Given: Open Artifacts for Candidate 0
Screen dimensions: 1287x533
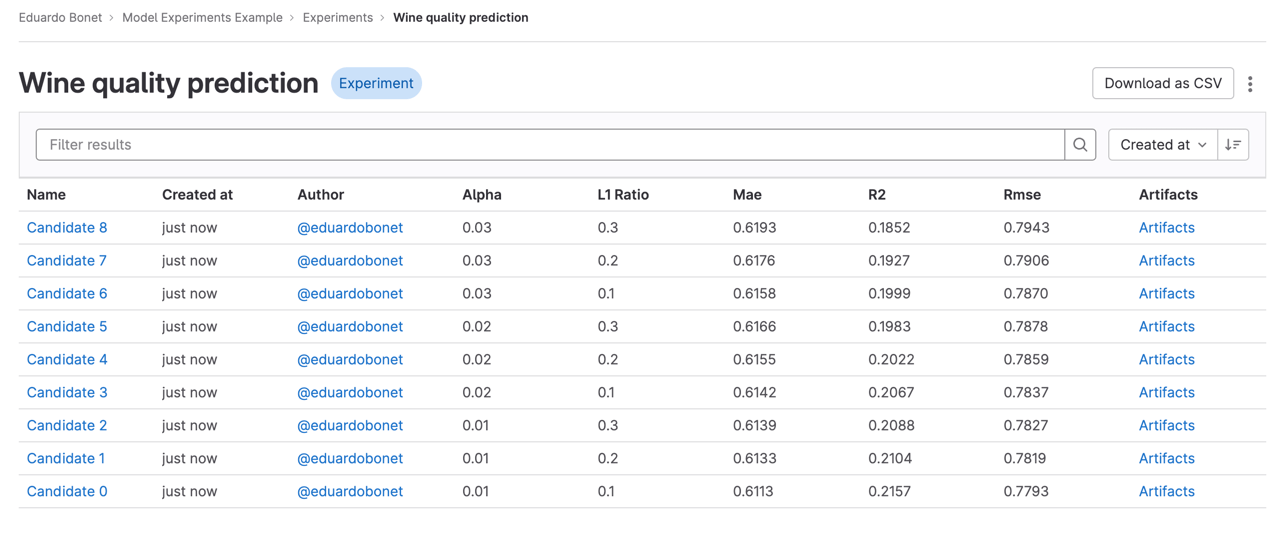Looking at the screenshot, I should pyautogui.click(x=1166, y=492).
